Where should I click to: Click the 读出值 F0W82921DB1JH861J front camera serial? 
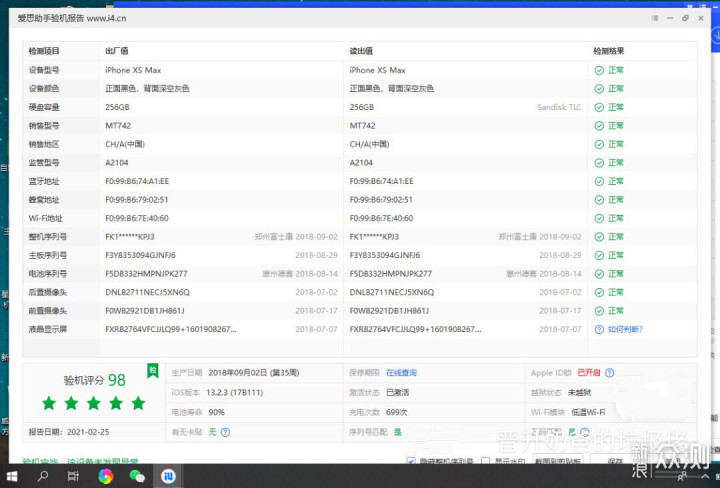389,311
